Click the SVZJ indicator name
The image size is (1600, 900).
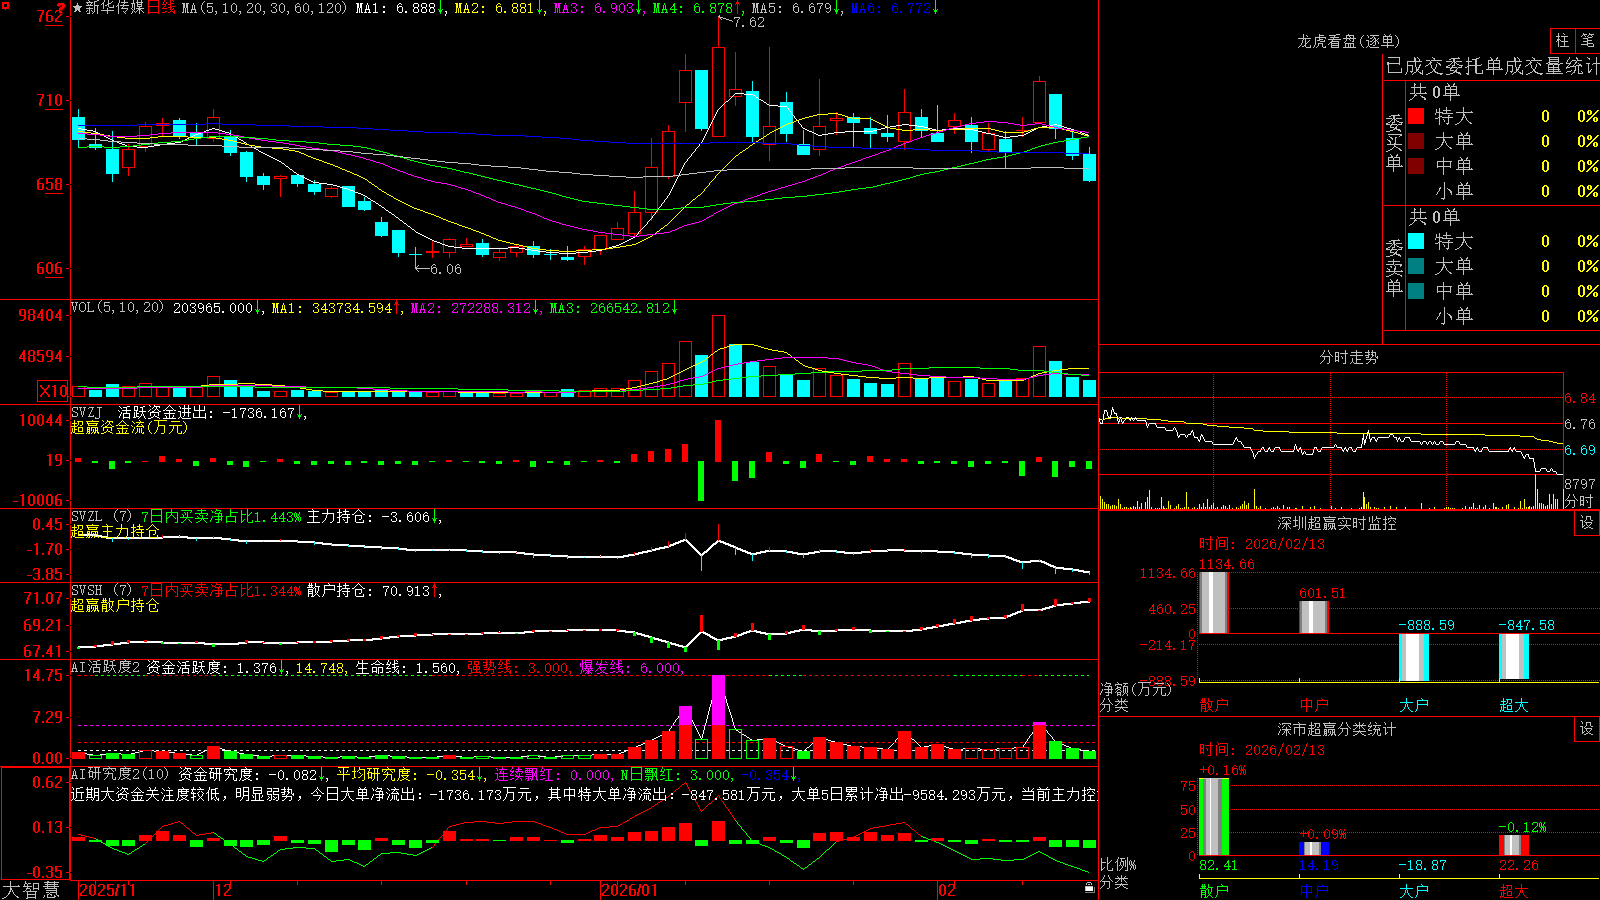pyautogui.click(x=87, y=412)
